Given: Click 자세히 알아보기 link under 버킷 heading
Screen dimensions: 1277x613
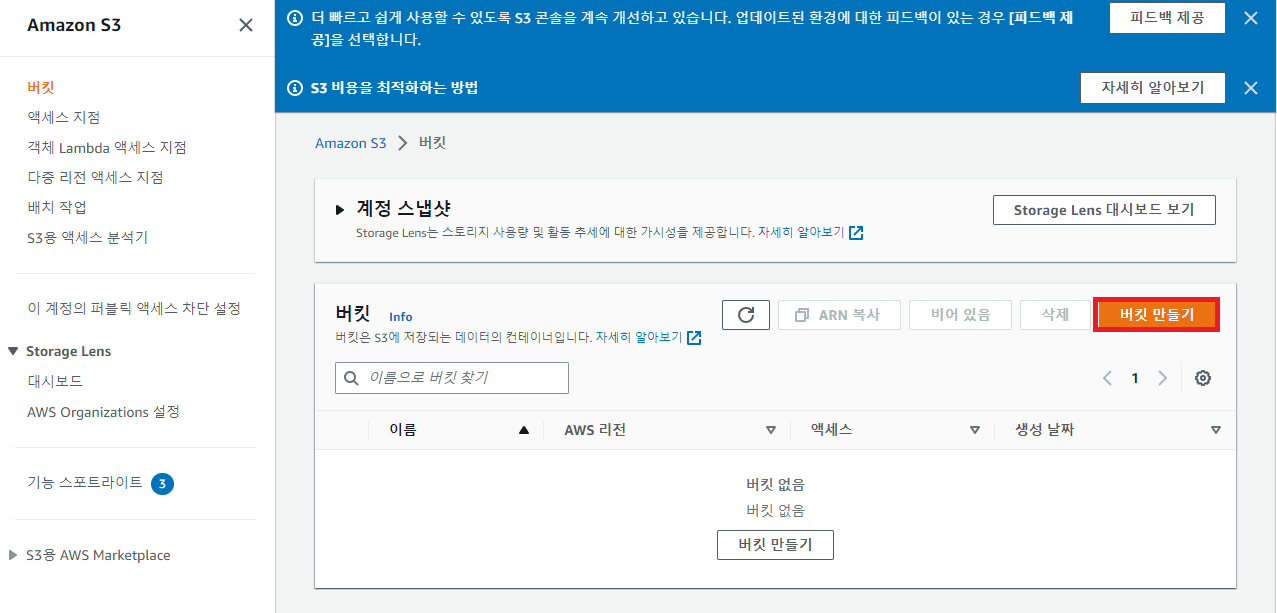Looking at the screenshot, I should [x=638, y=338].
